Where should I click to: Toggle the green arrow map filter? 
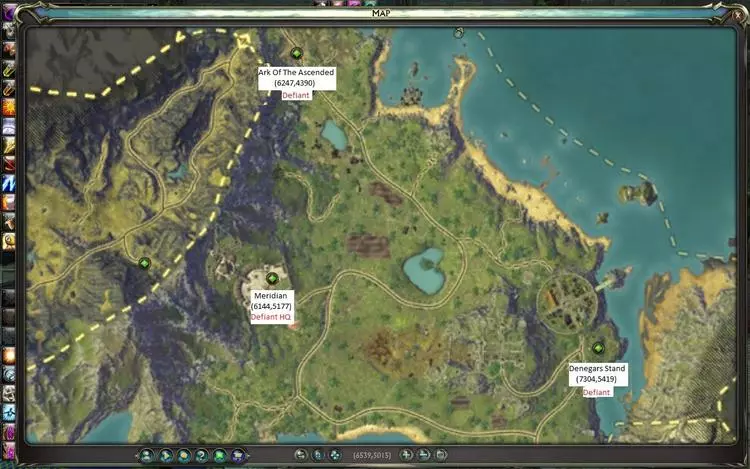(165, 455)
